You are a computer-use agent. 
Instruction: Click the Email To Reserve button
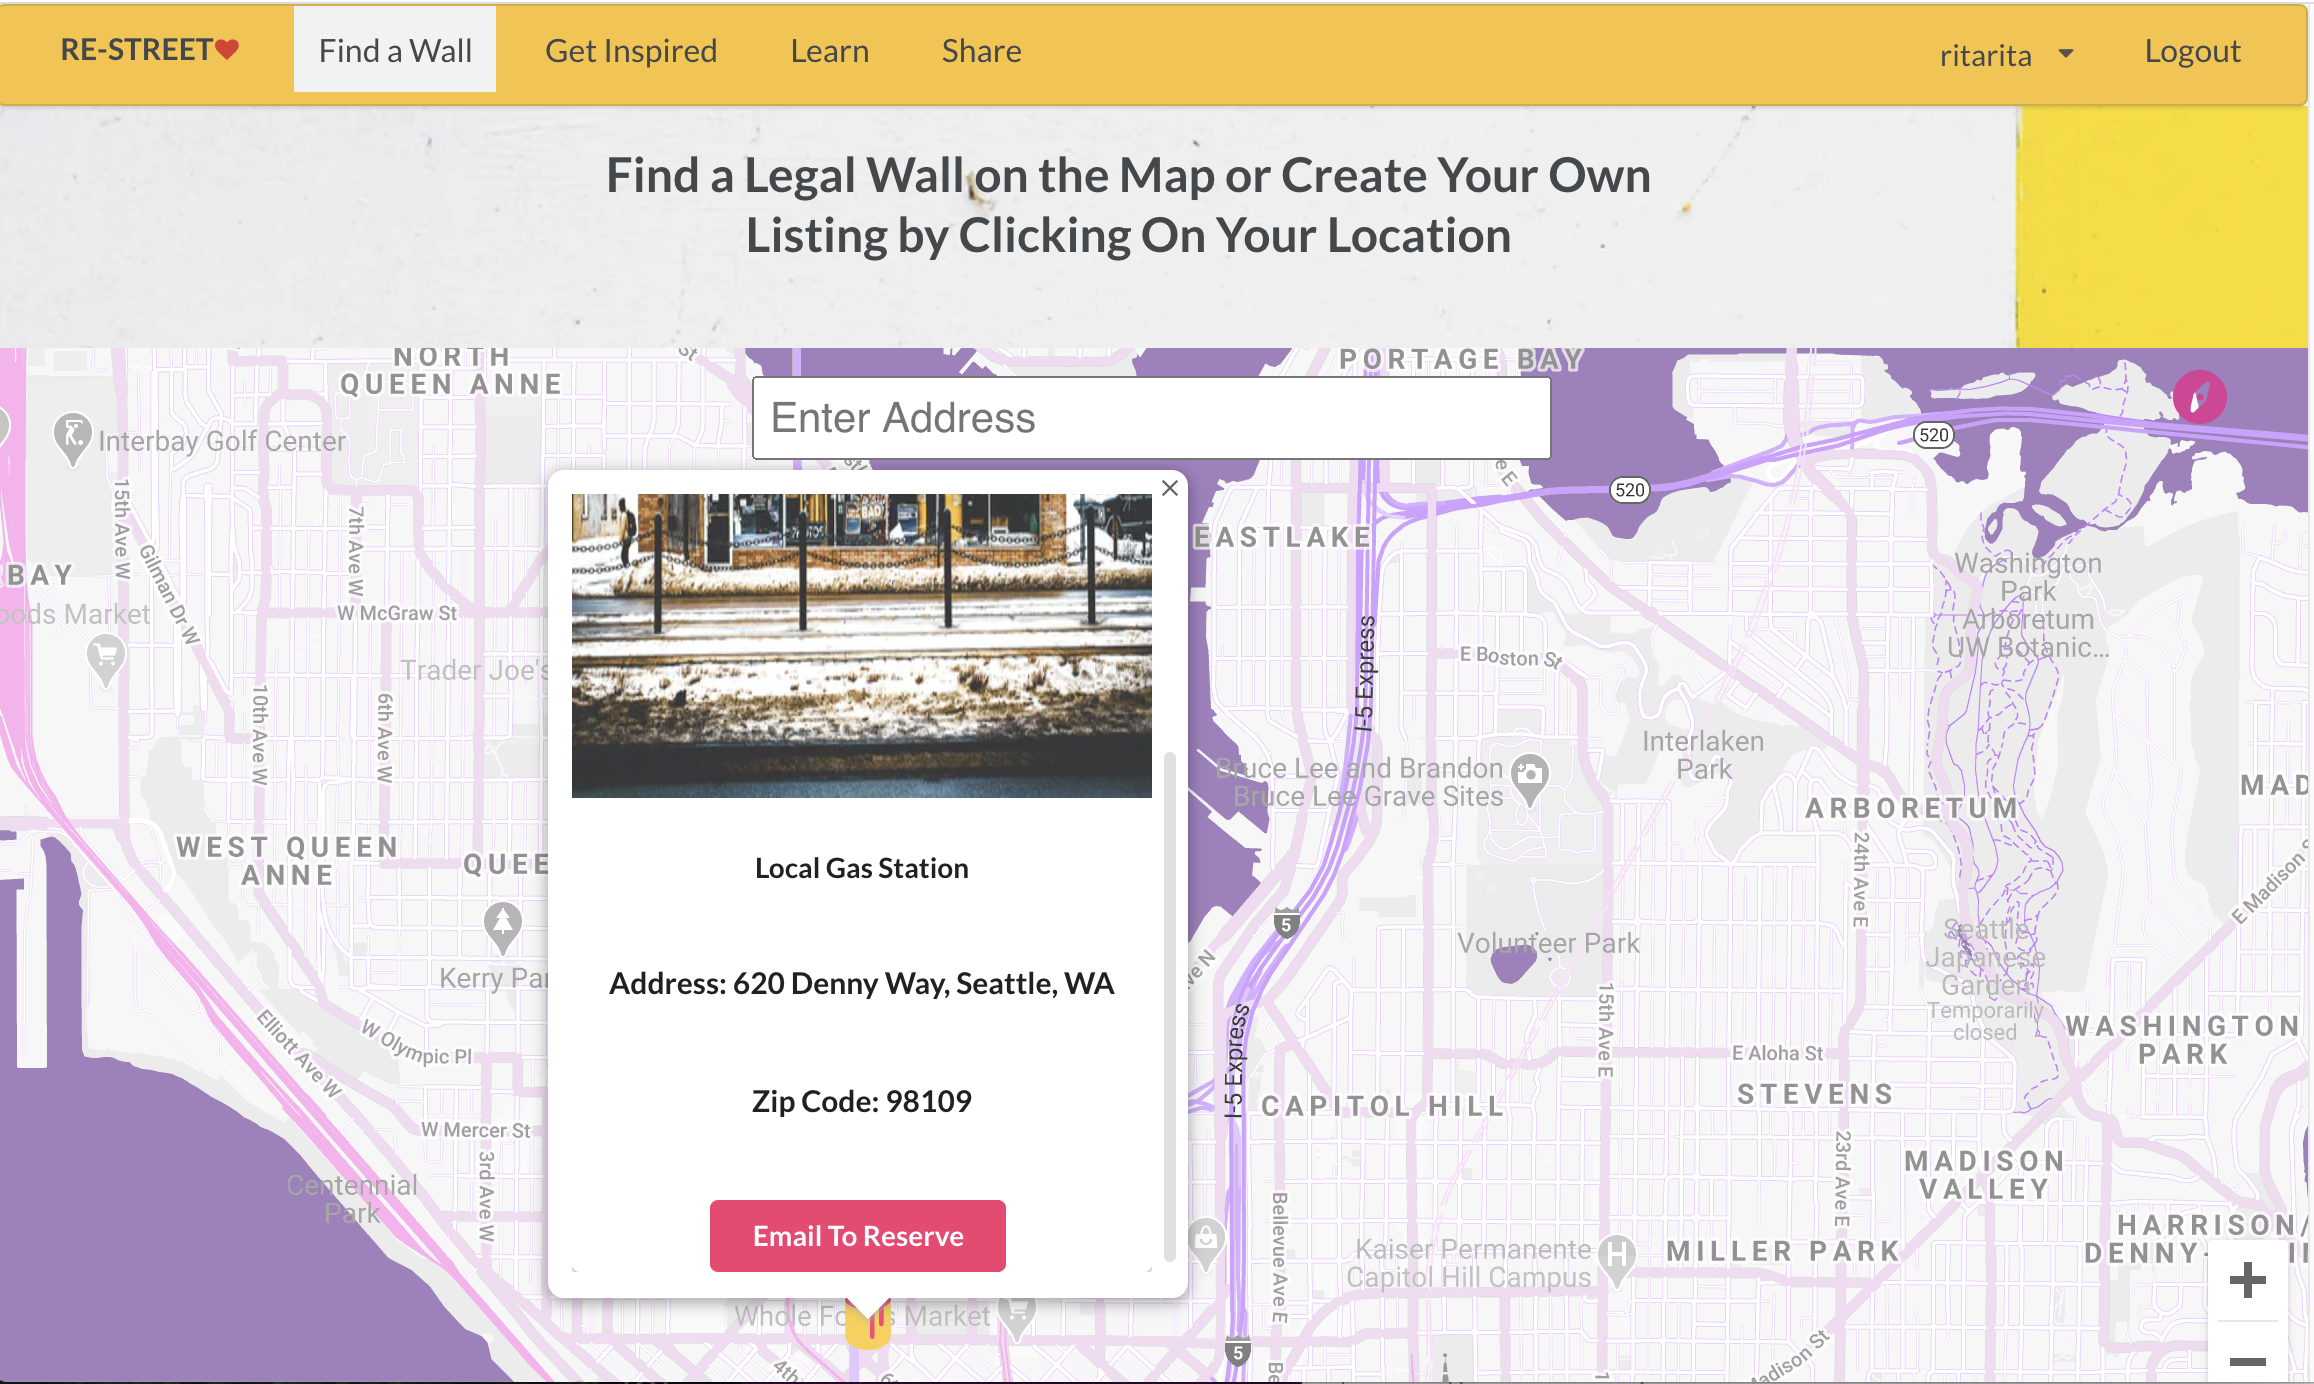tap(858, 1236)
